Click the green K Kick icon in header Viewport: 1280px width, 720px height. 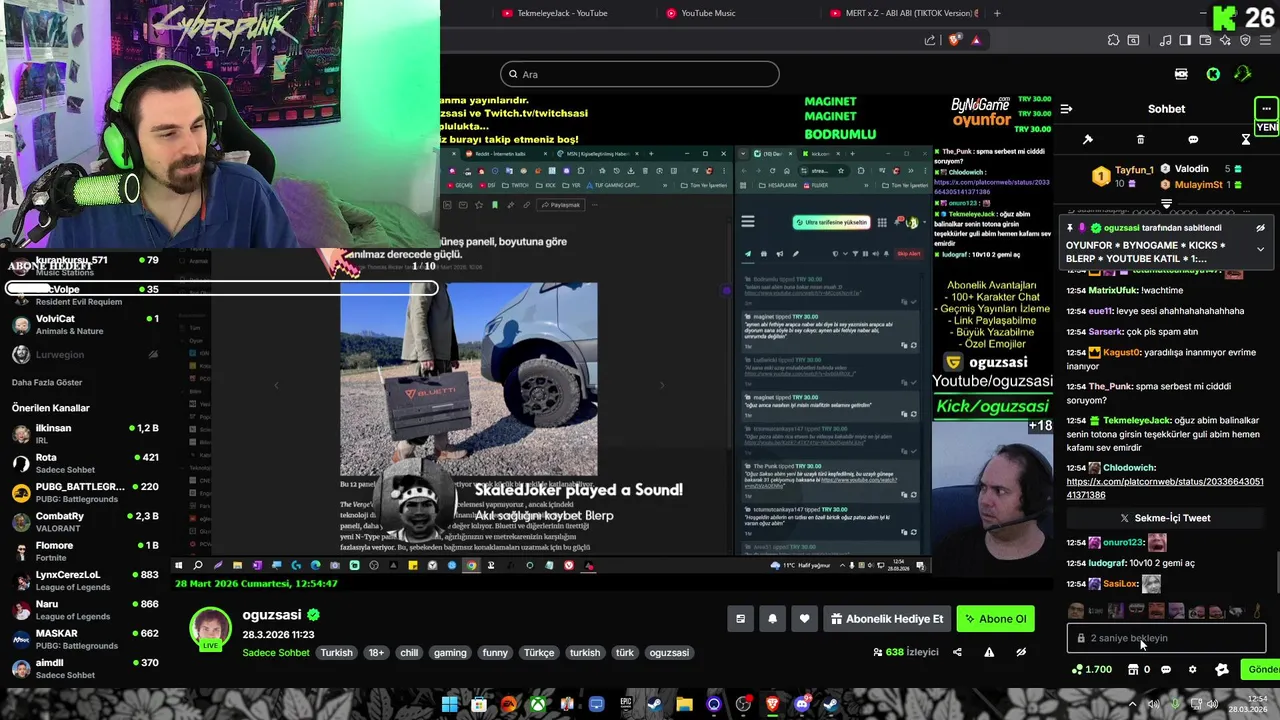[x=1213, y=74]
